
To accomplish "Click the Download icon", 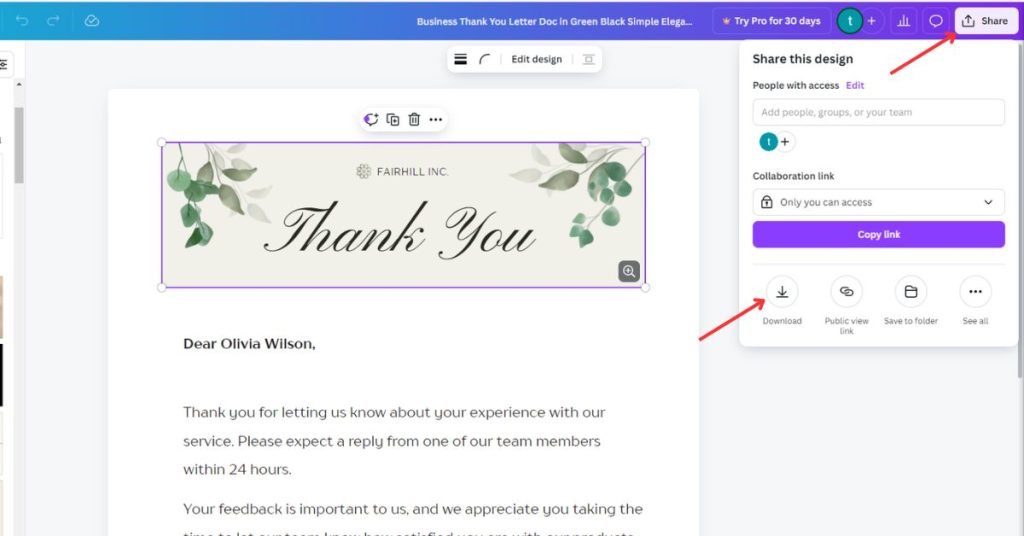I will pyautogui.click(x=782, y=292).
